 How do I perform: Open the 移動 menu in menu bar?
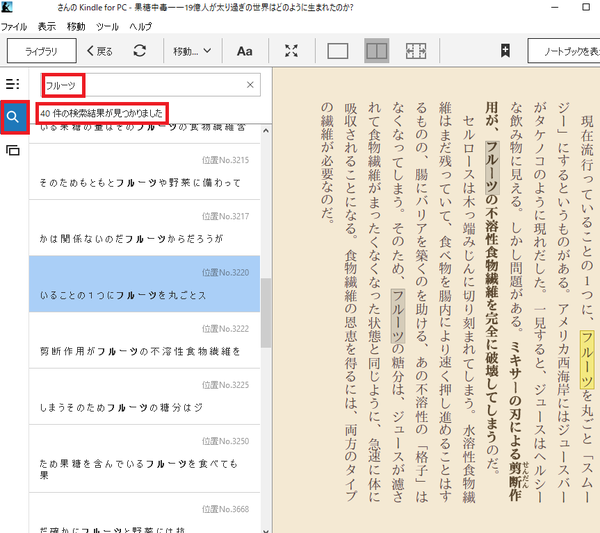[76, 26]
